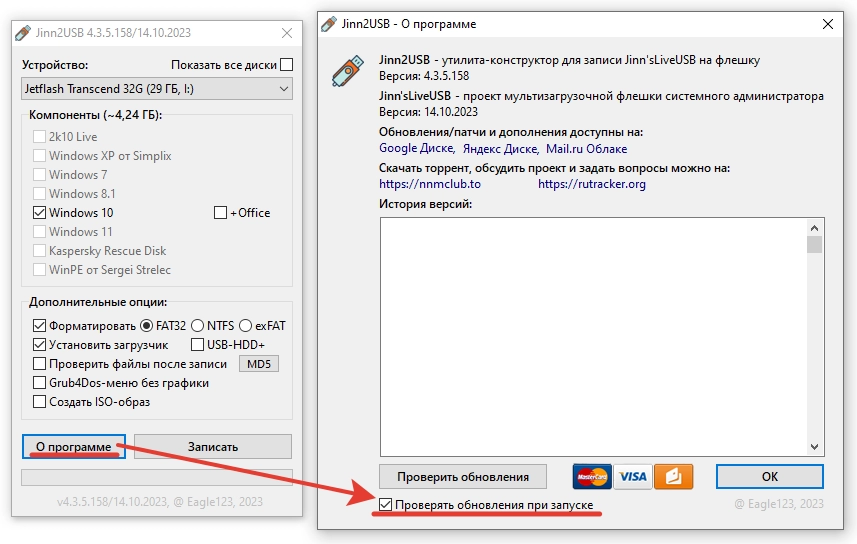Click the MasterCard payment icon
The height and width of the screenshot is (544, 857).
click(592, 476)
